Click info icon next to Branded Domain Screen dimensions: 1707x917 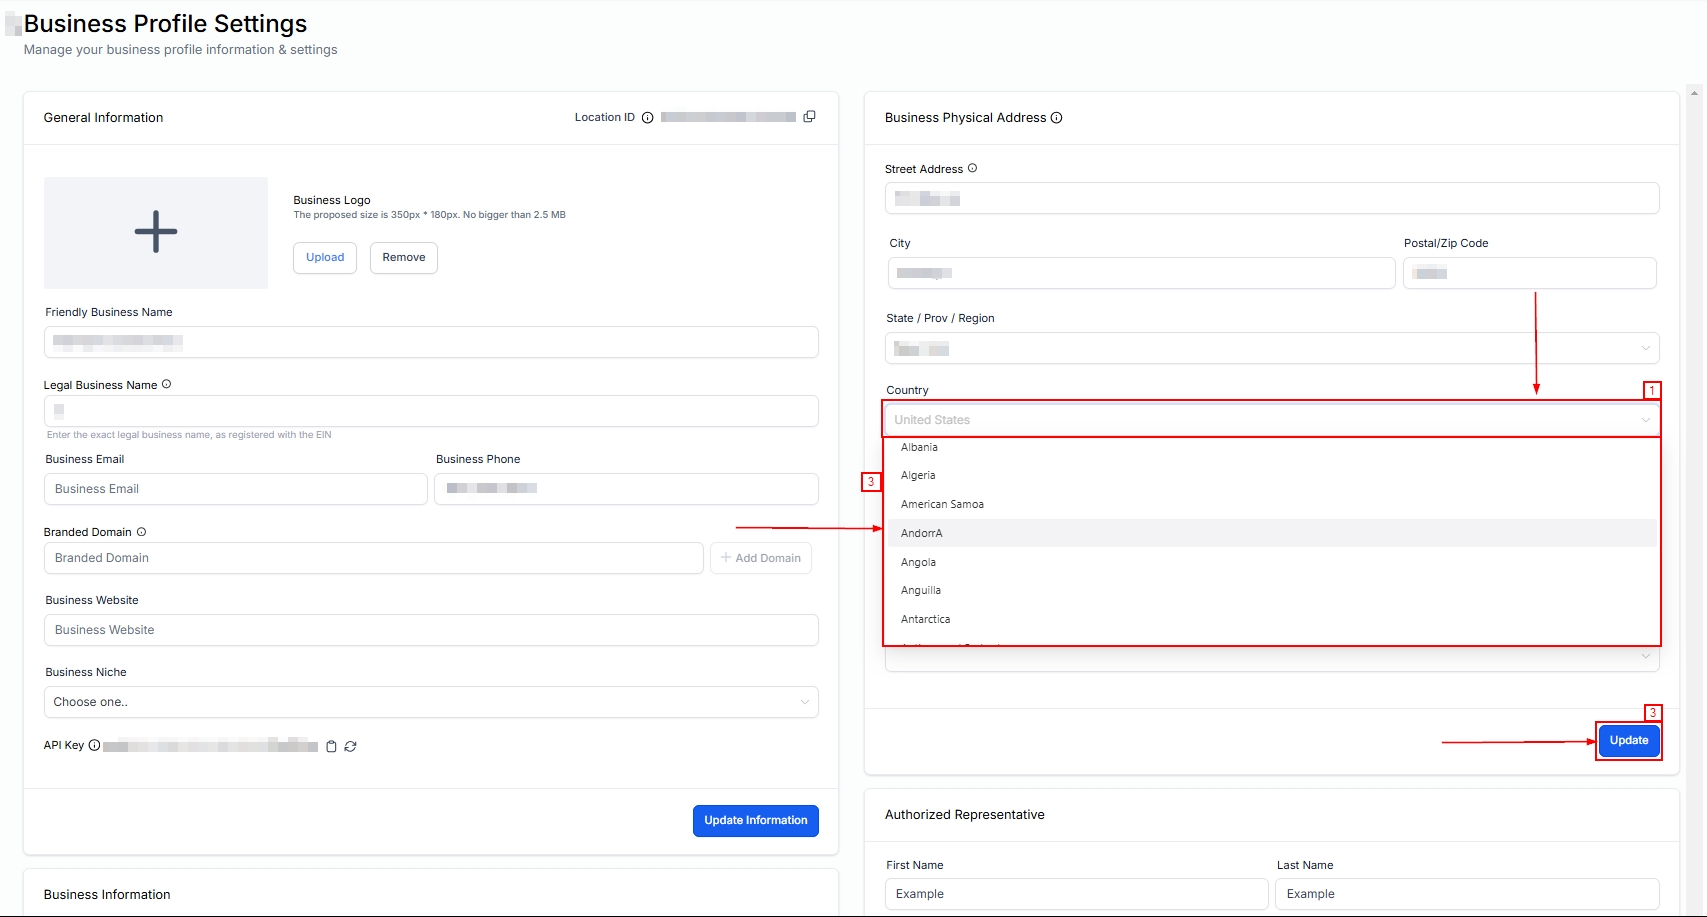141,532
